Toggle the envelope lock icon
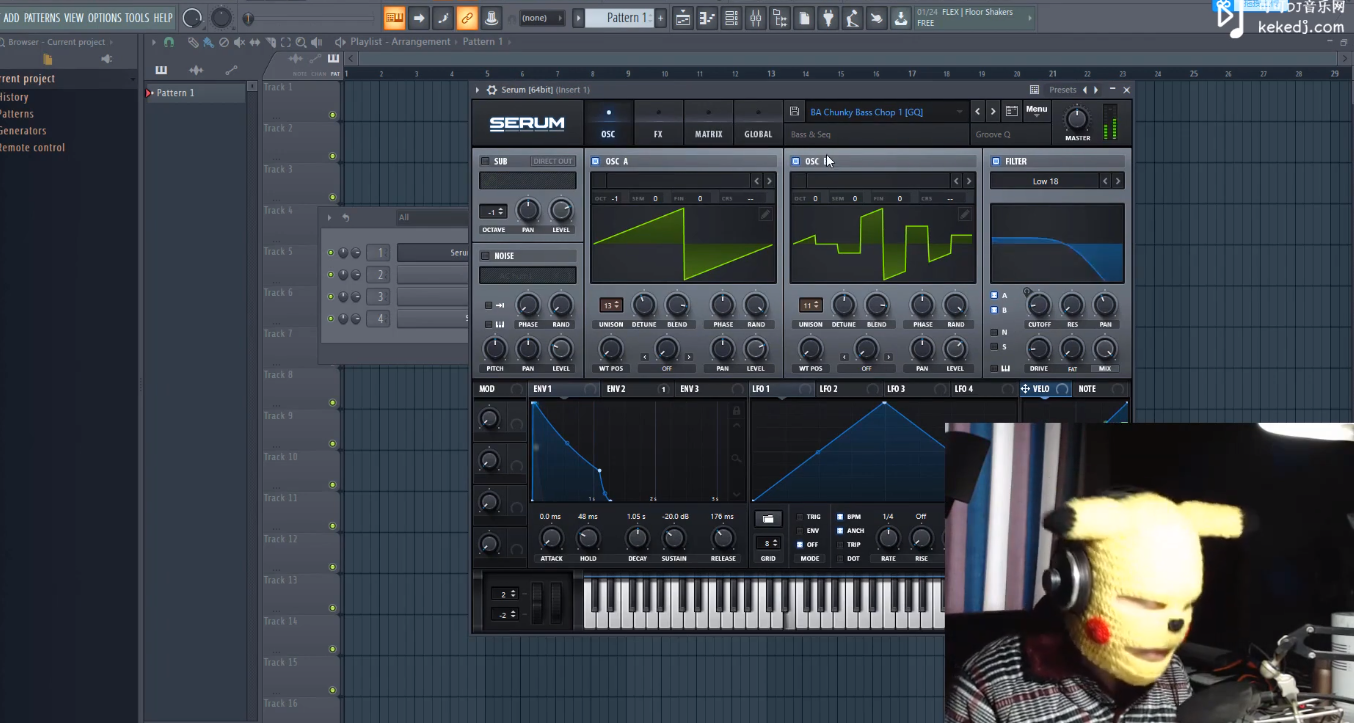 point(737,411)
